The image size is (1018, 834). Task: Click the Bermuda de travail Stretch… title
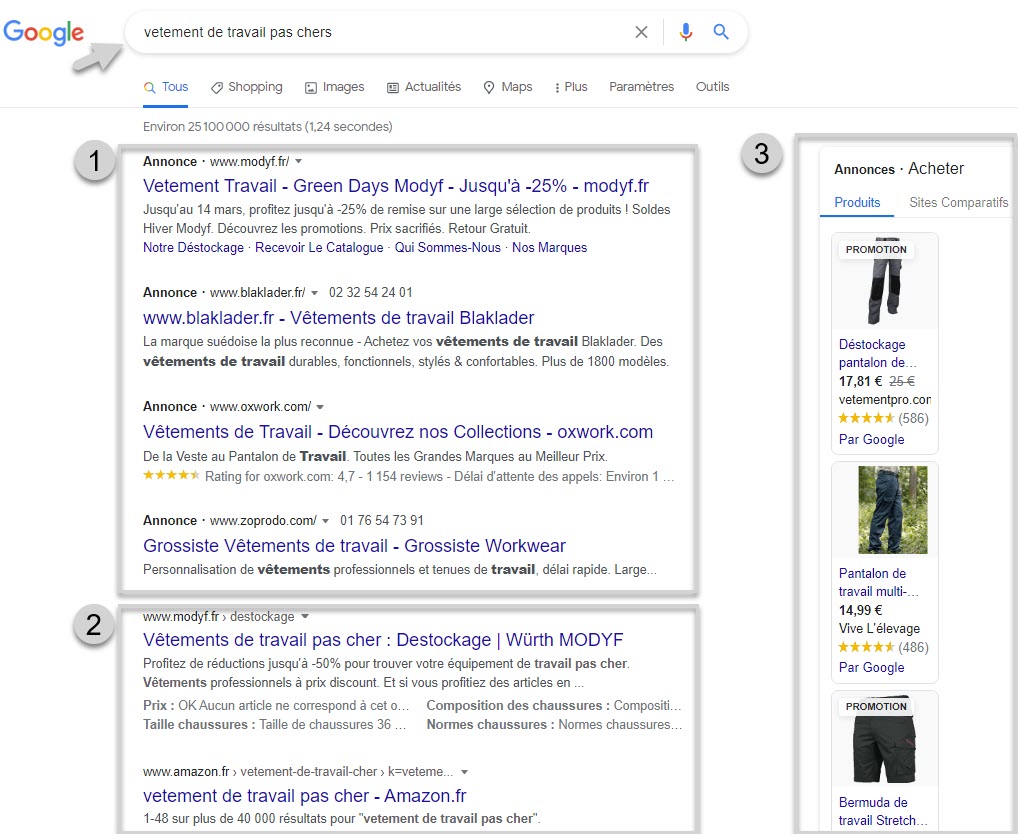(883, 811)
